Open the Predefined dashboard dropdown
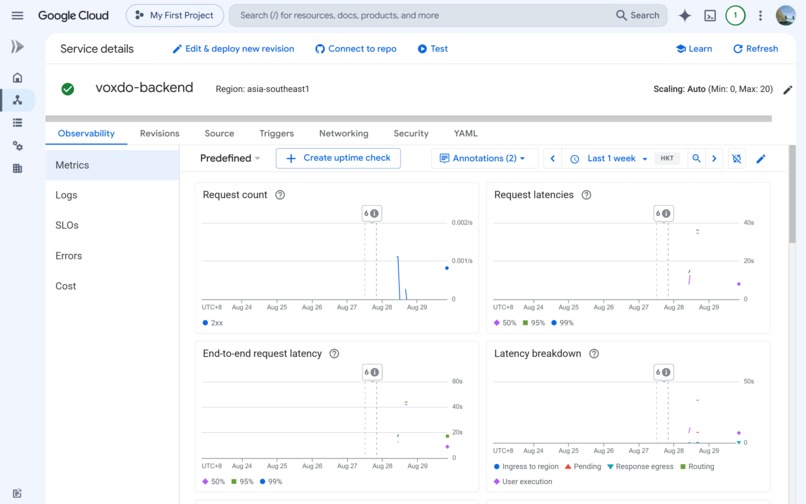The image size is (806, 504). [x=230, y=158]
